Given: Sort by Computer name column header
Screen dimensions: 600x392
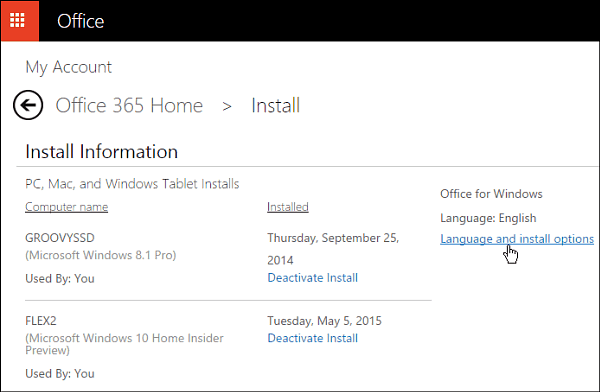Looking at the screenshot, I should point(67,207).
